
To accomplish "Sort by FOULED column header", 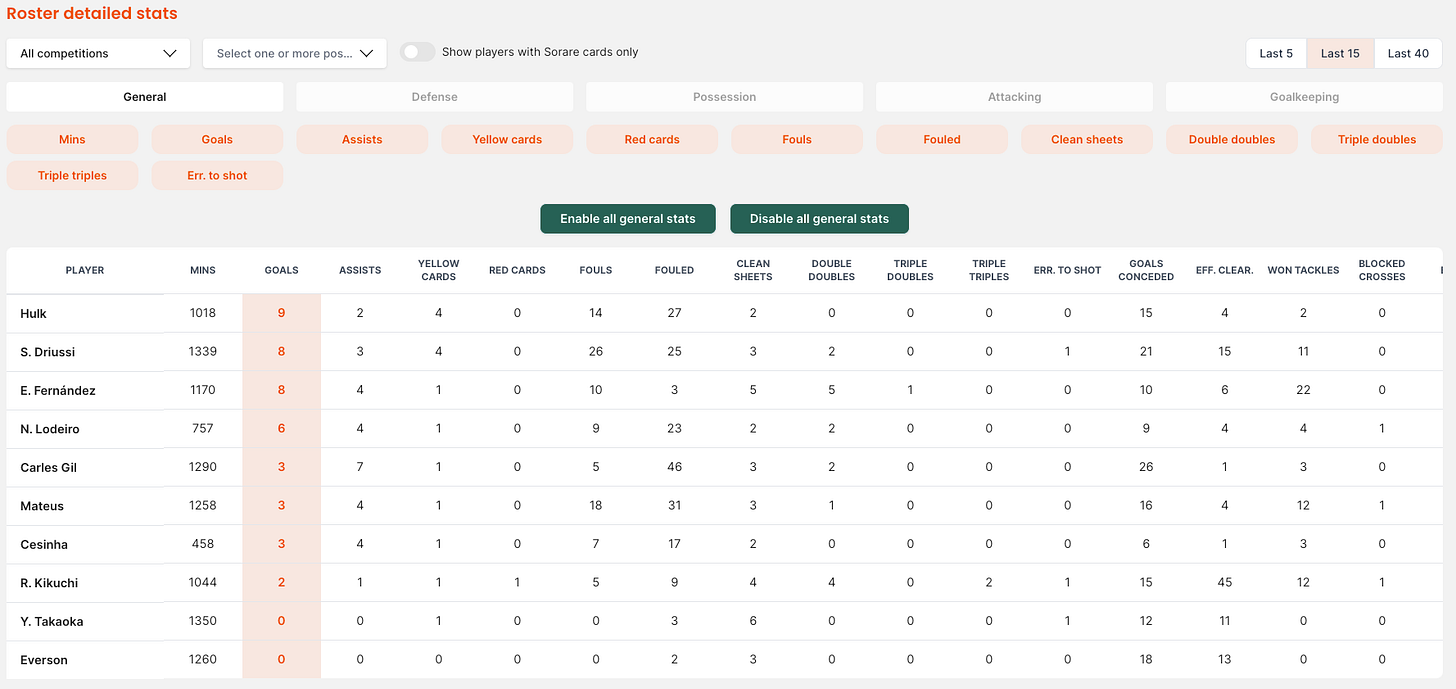I will click(674, 270).
